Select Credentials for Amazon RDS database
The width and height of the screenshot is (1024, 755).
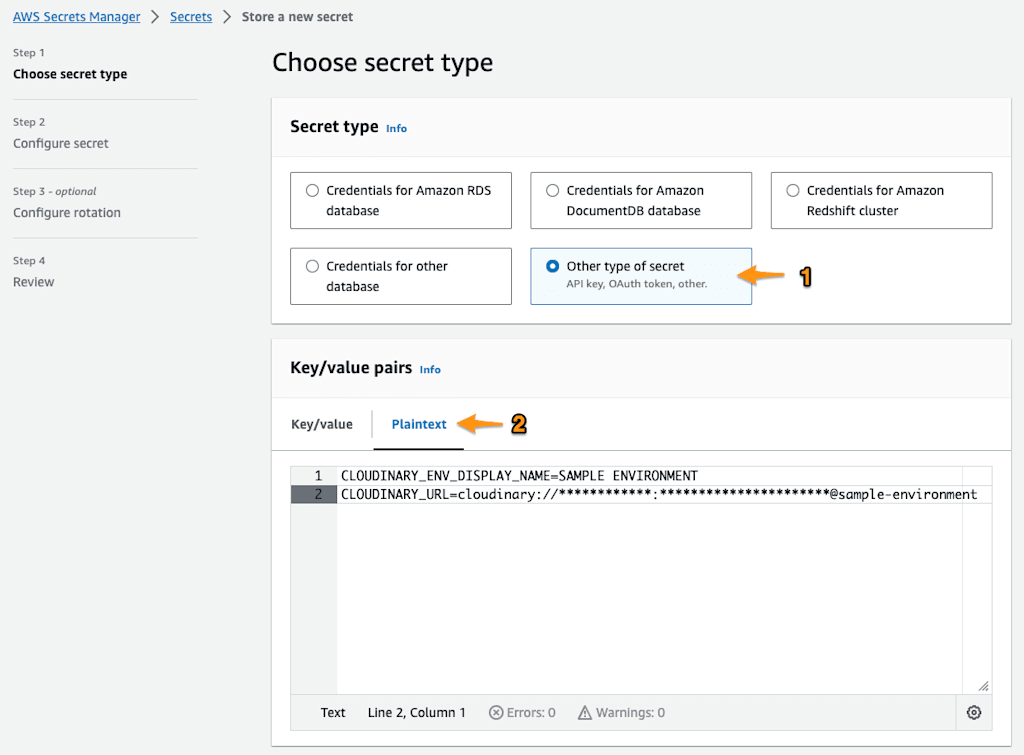pos(401,201)
